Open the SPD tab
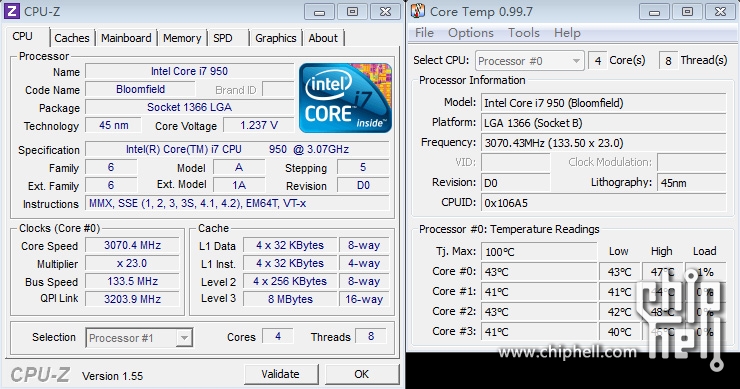Screen dimensions: 740x389 pyautogui.click(x=223, y=38)
